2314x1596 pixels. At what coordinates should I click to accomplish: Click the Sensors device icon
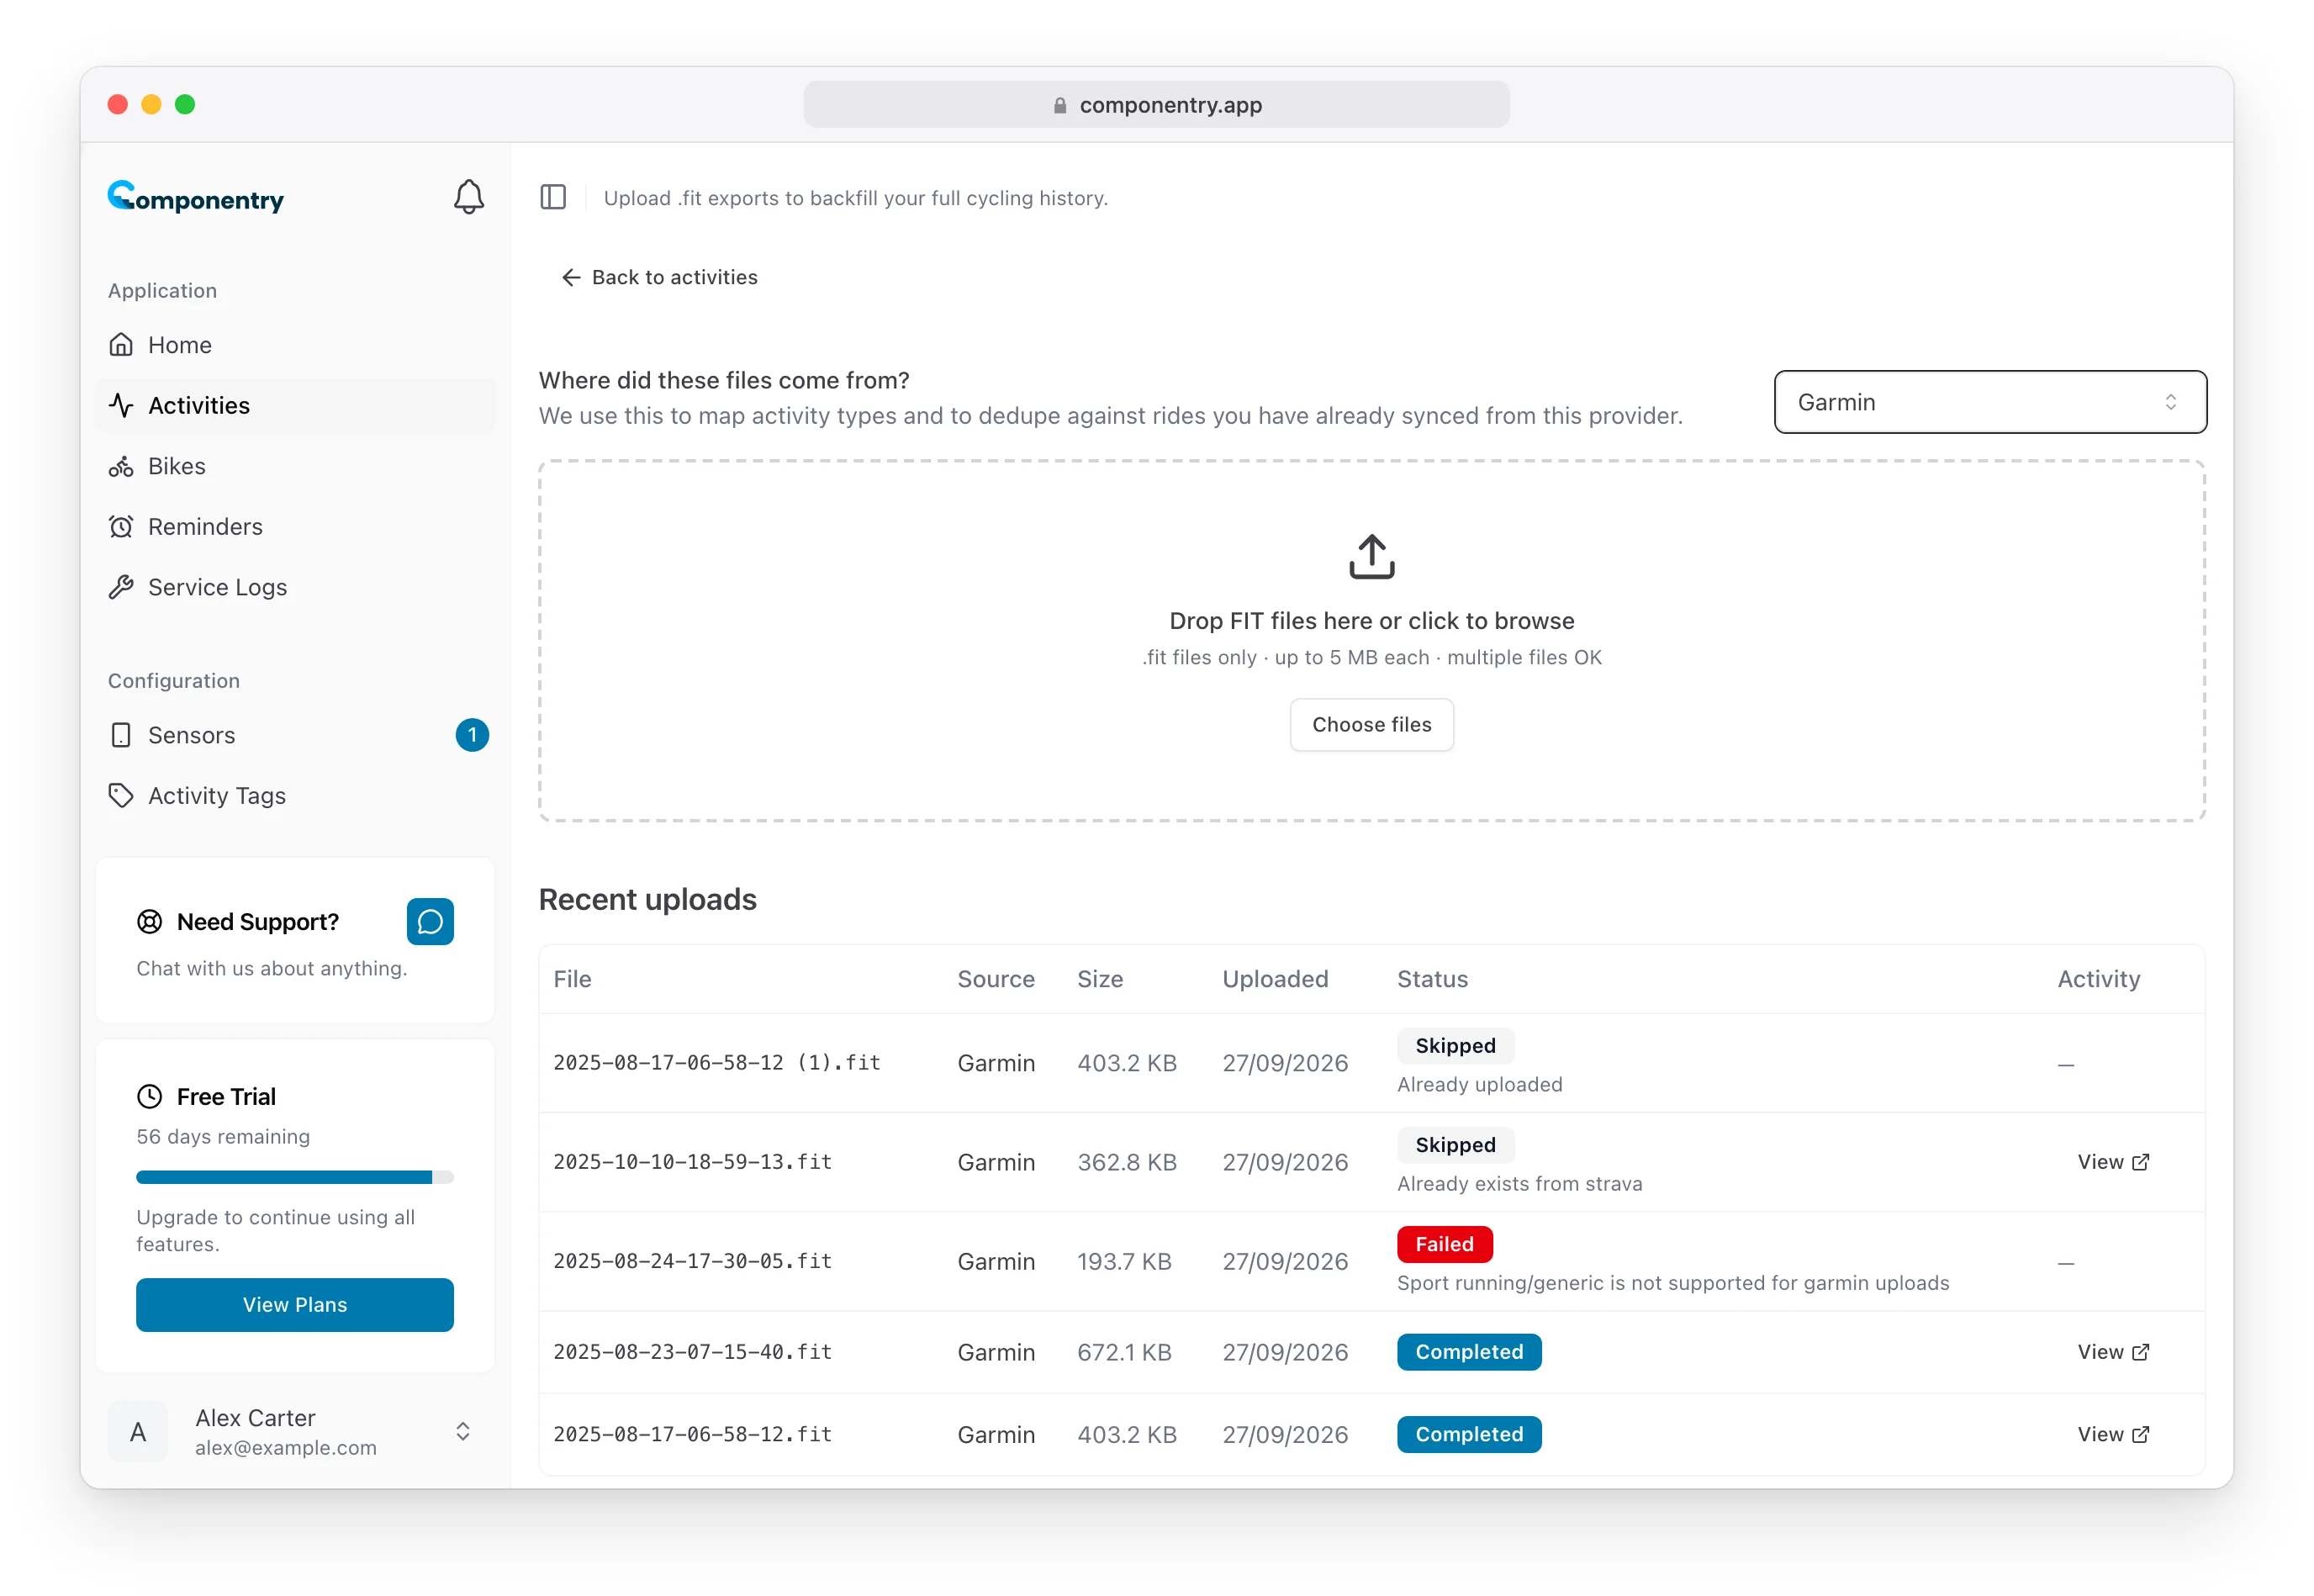121,735
